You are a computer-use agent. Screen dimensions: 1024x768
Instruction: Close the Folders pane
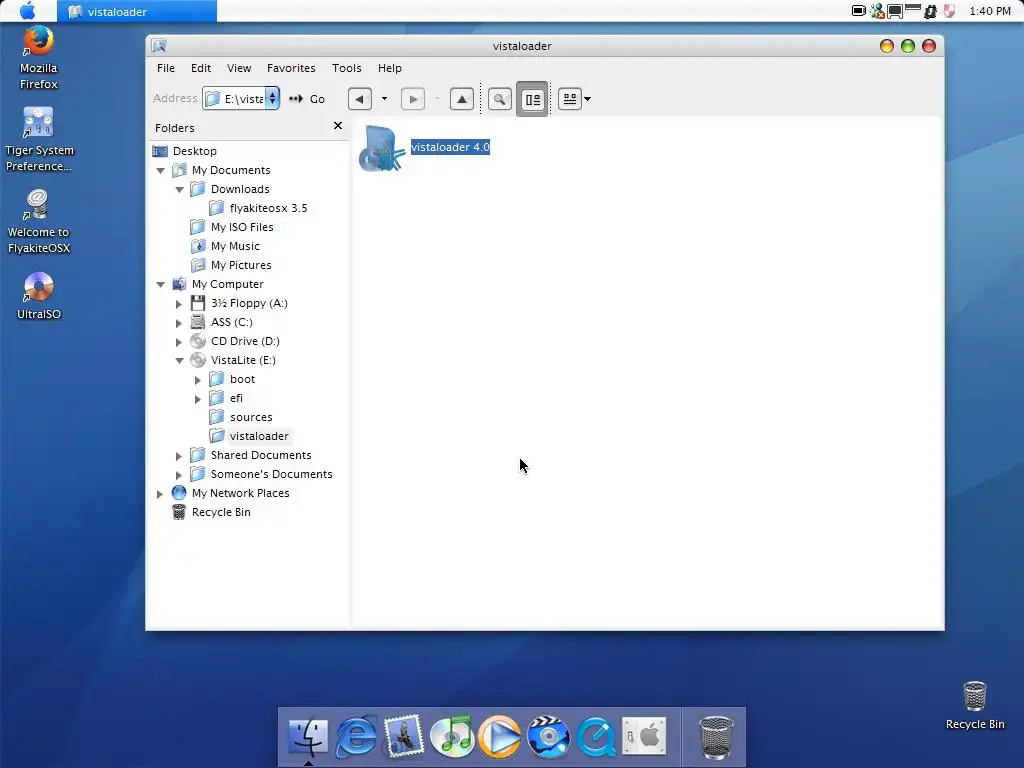[x=338, y=125]
